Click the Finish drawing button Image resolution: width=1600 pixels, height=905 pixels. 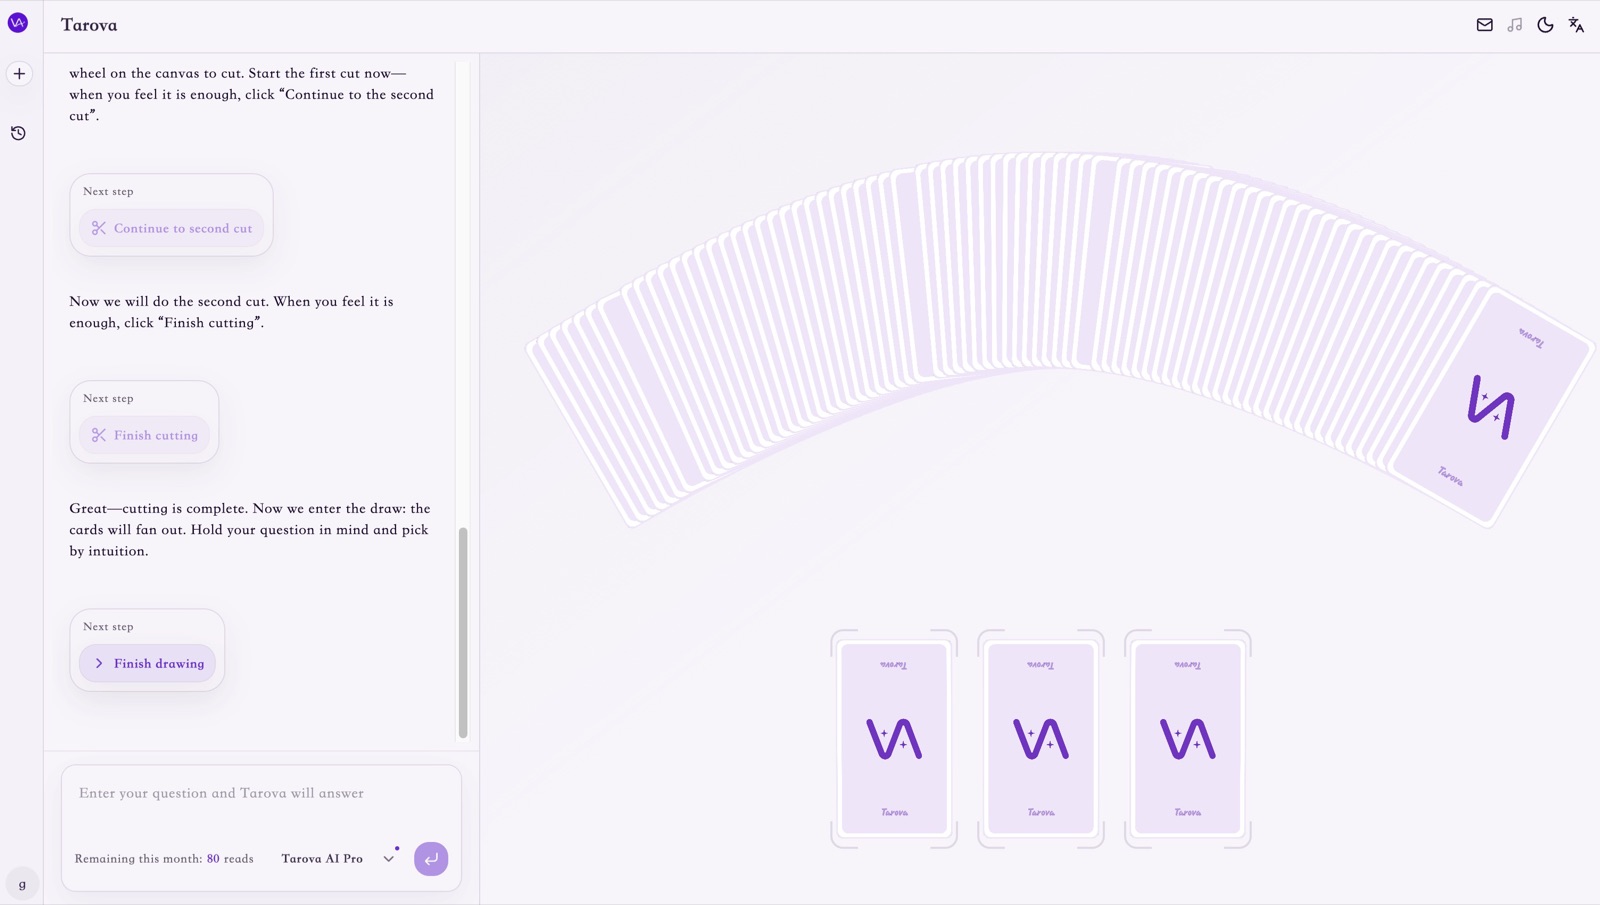(148, 663)
